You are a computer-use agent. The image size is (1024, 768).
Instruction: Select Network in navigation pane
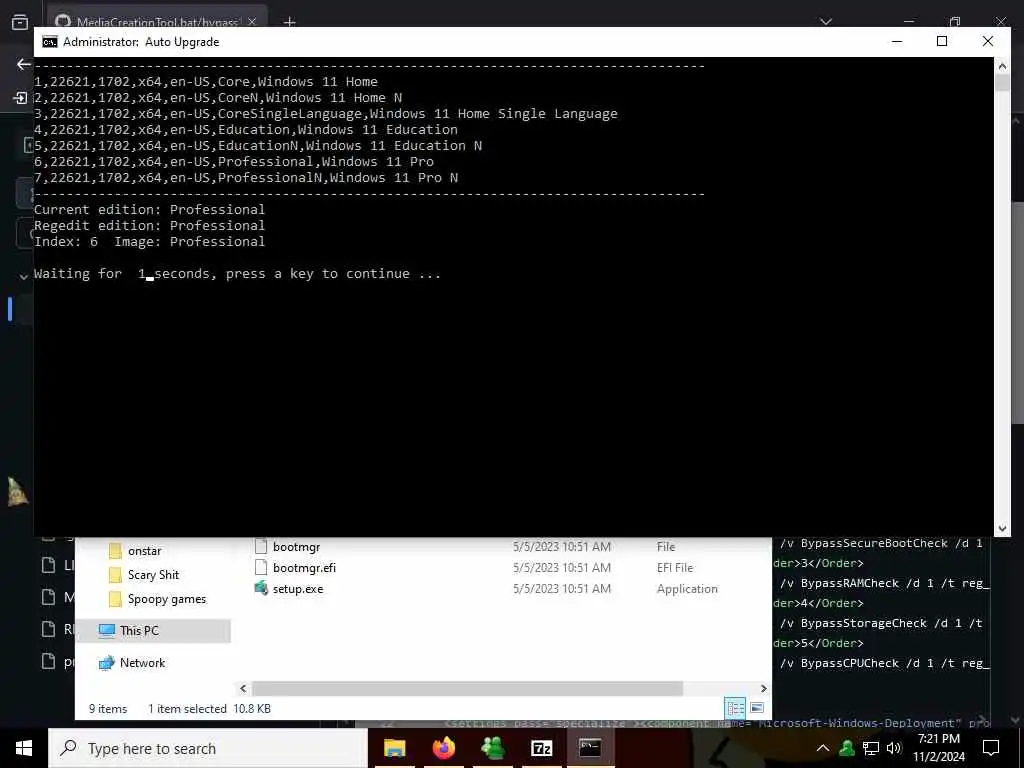pyautogui.click(x=142, y=663)
